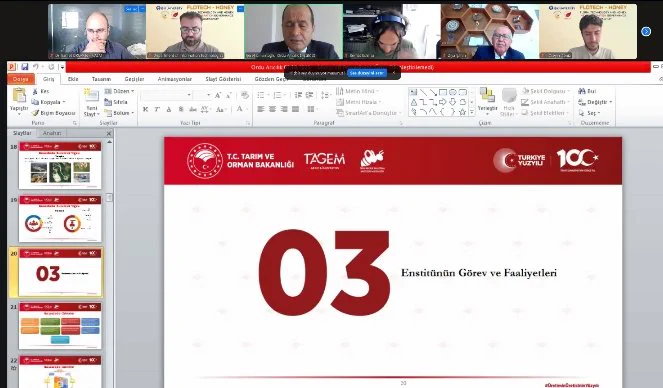Decrease list indent level
Screen dimensions: 663x388
[298, 96]
